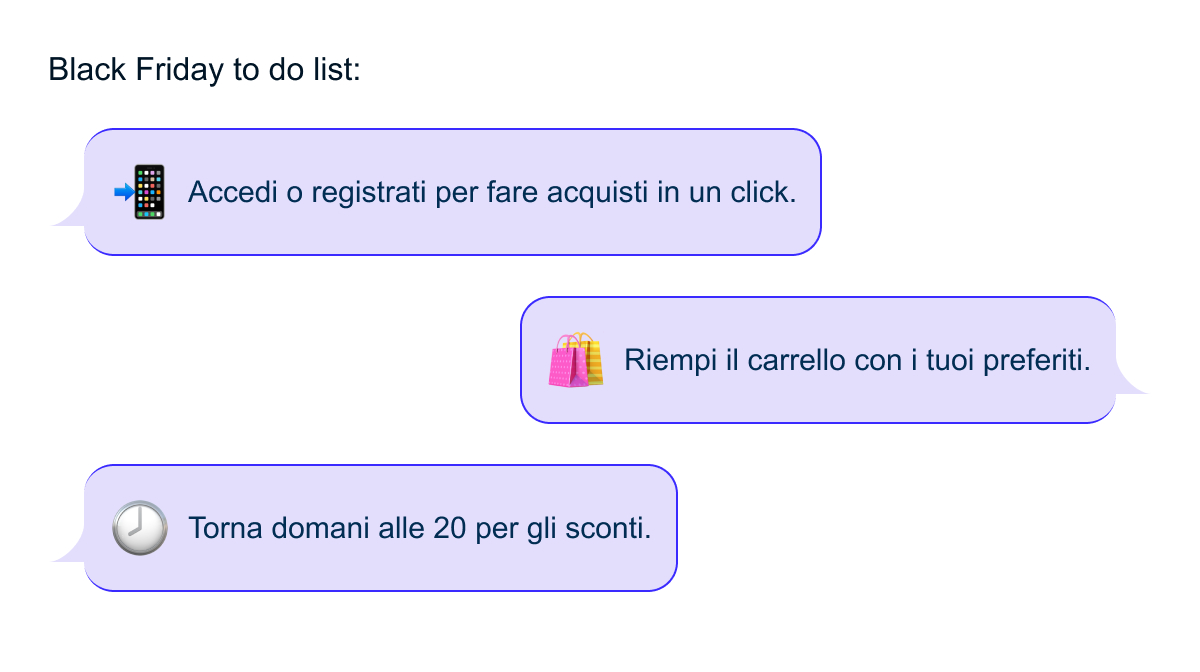Click the word "carrello" in the second bubble
This screenshot has height=672, width=1200.
click(x=795, y=360)
